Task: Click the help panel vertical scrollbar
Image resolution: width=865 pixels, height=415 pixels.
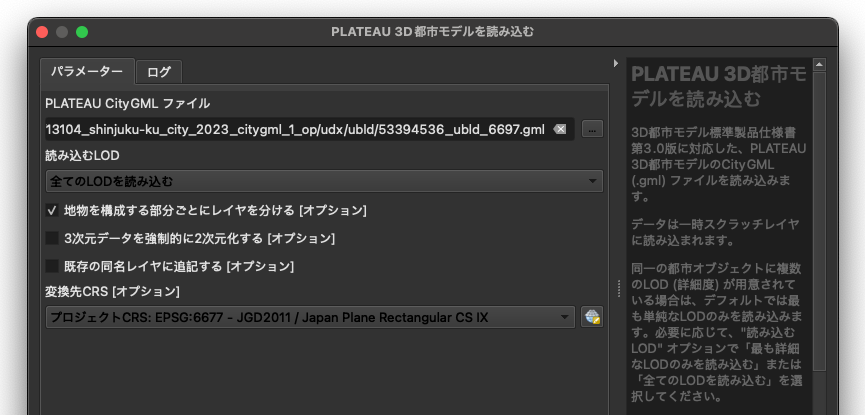Action: pos(819,221)
